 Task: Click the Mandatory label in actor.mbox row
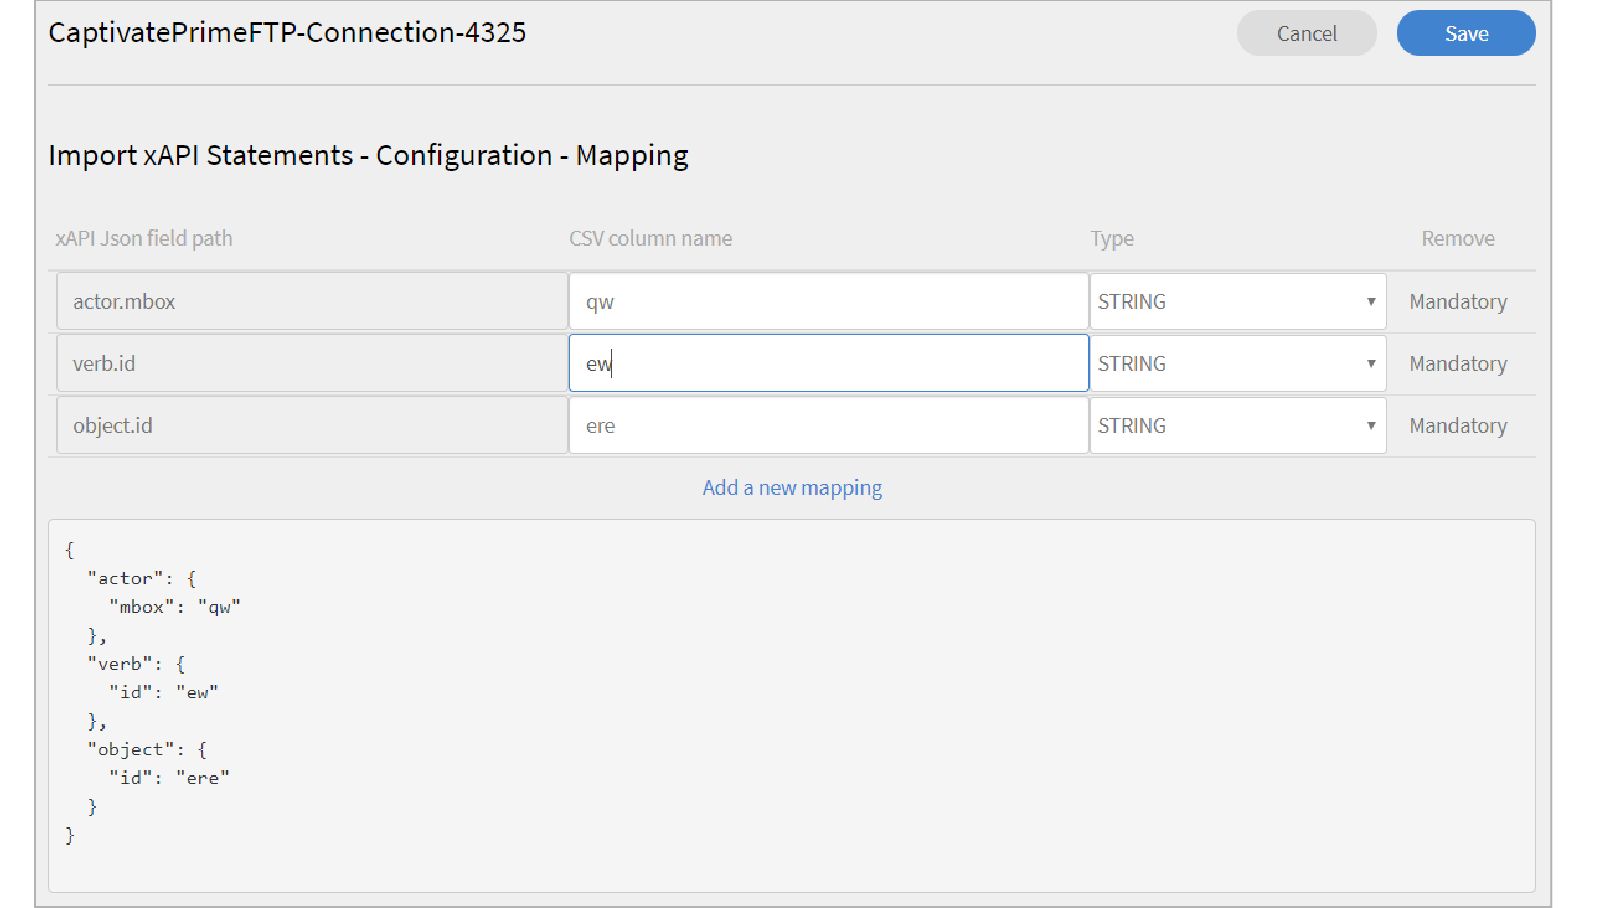pyautogui.click(x=1458, y=302)
